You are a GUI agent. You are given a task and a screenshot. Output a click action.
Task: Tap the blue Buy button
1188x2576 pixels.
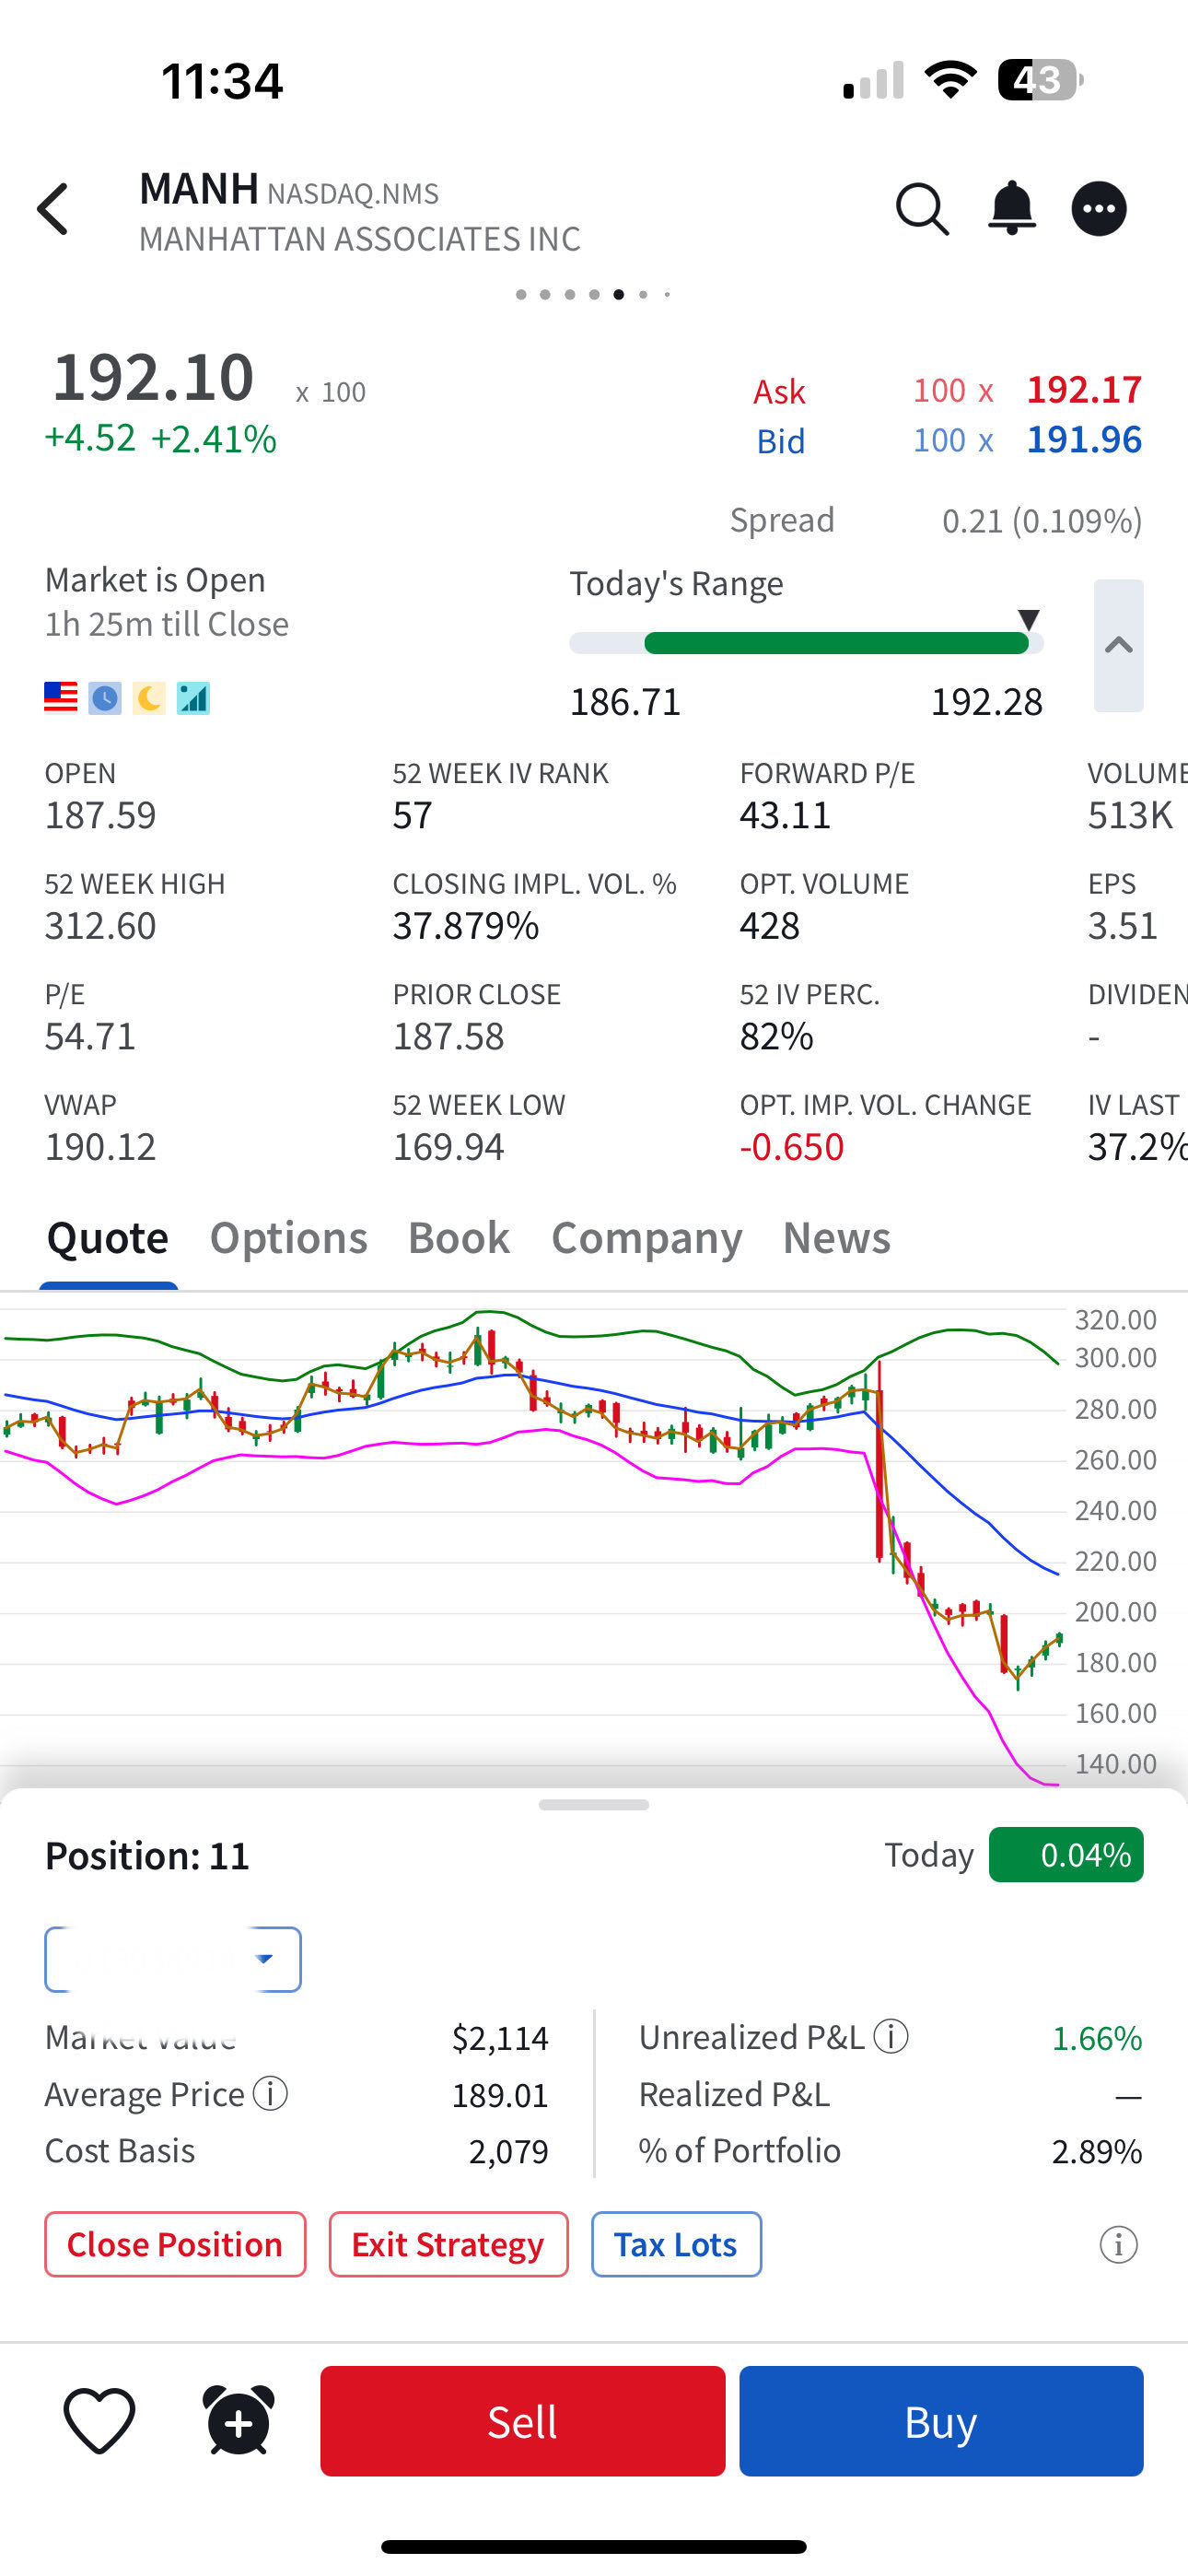(x=941, y=2421)
